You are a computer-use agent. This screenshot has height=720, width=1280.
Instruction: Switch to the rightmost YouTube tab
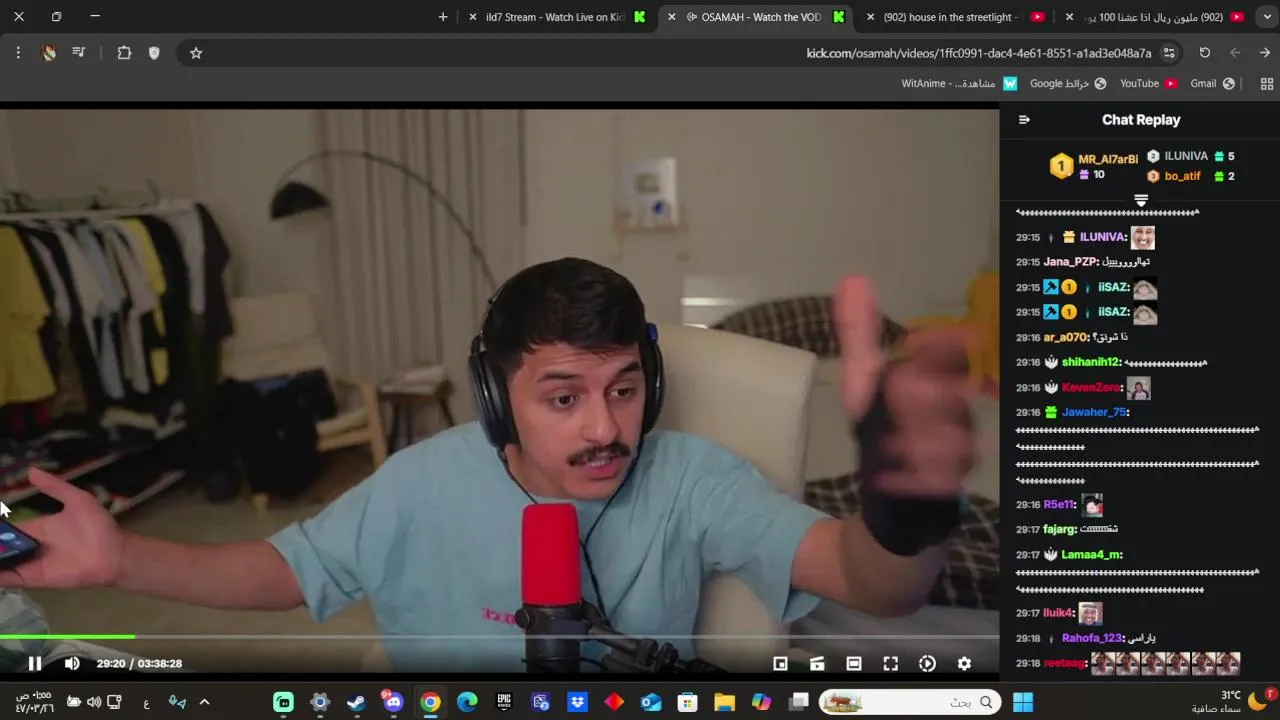tap(1155, 17)
